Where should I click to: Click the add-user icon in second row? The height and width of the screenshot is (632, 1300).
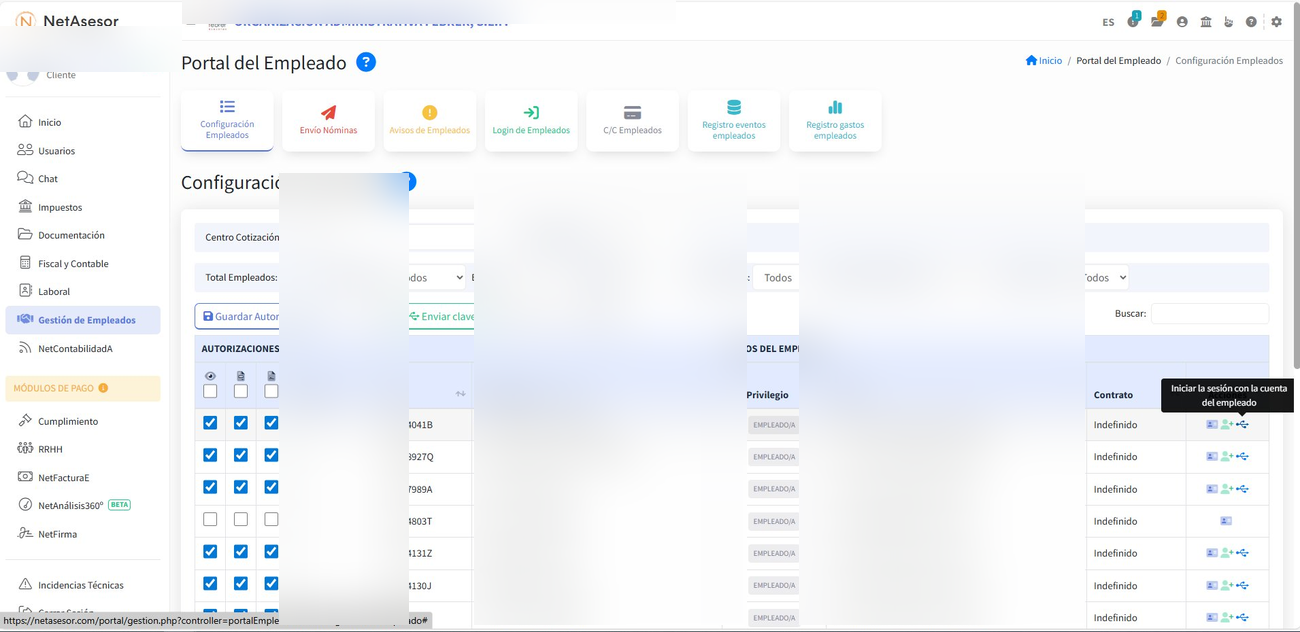(1227, 457)
